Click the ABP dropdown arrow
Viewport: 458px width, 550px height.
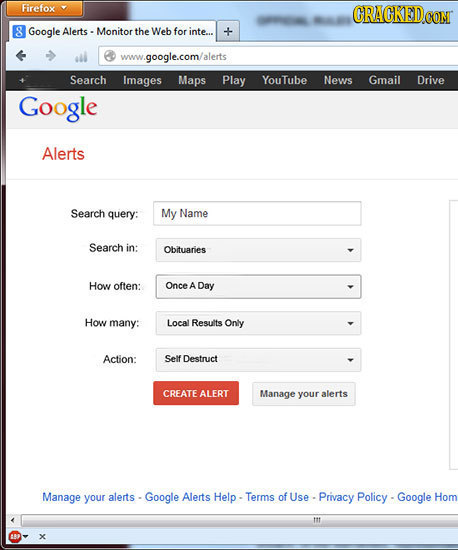[x=25, y=536]
